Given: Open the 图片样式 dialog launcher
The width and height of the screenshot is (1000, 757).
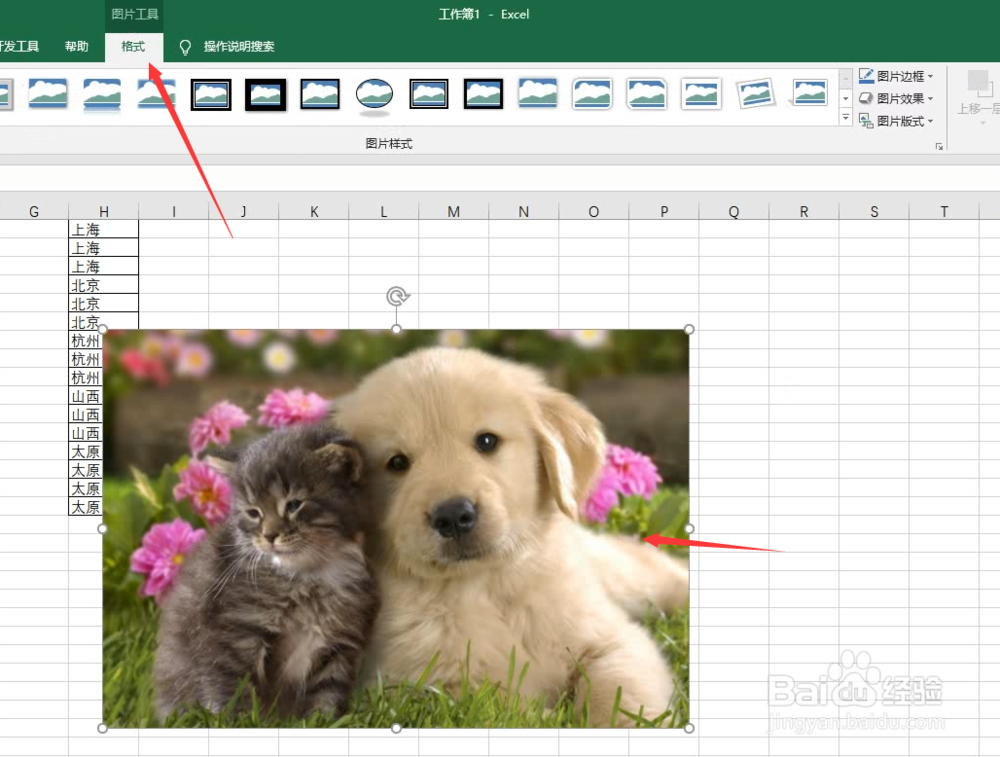Looking at the screenshot, I should tap(939, 147).
